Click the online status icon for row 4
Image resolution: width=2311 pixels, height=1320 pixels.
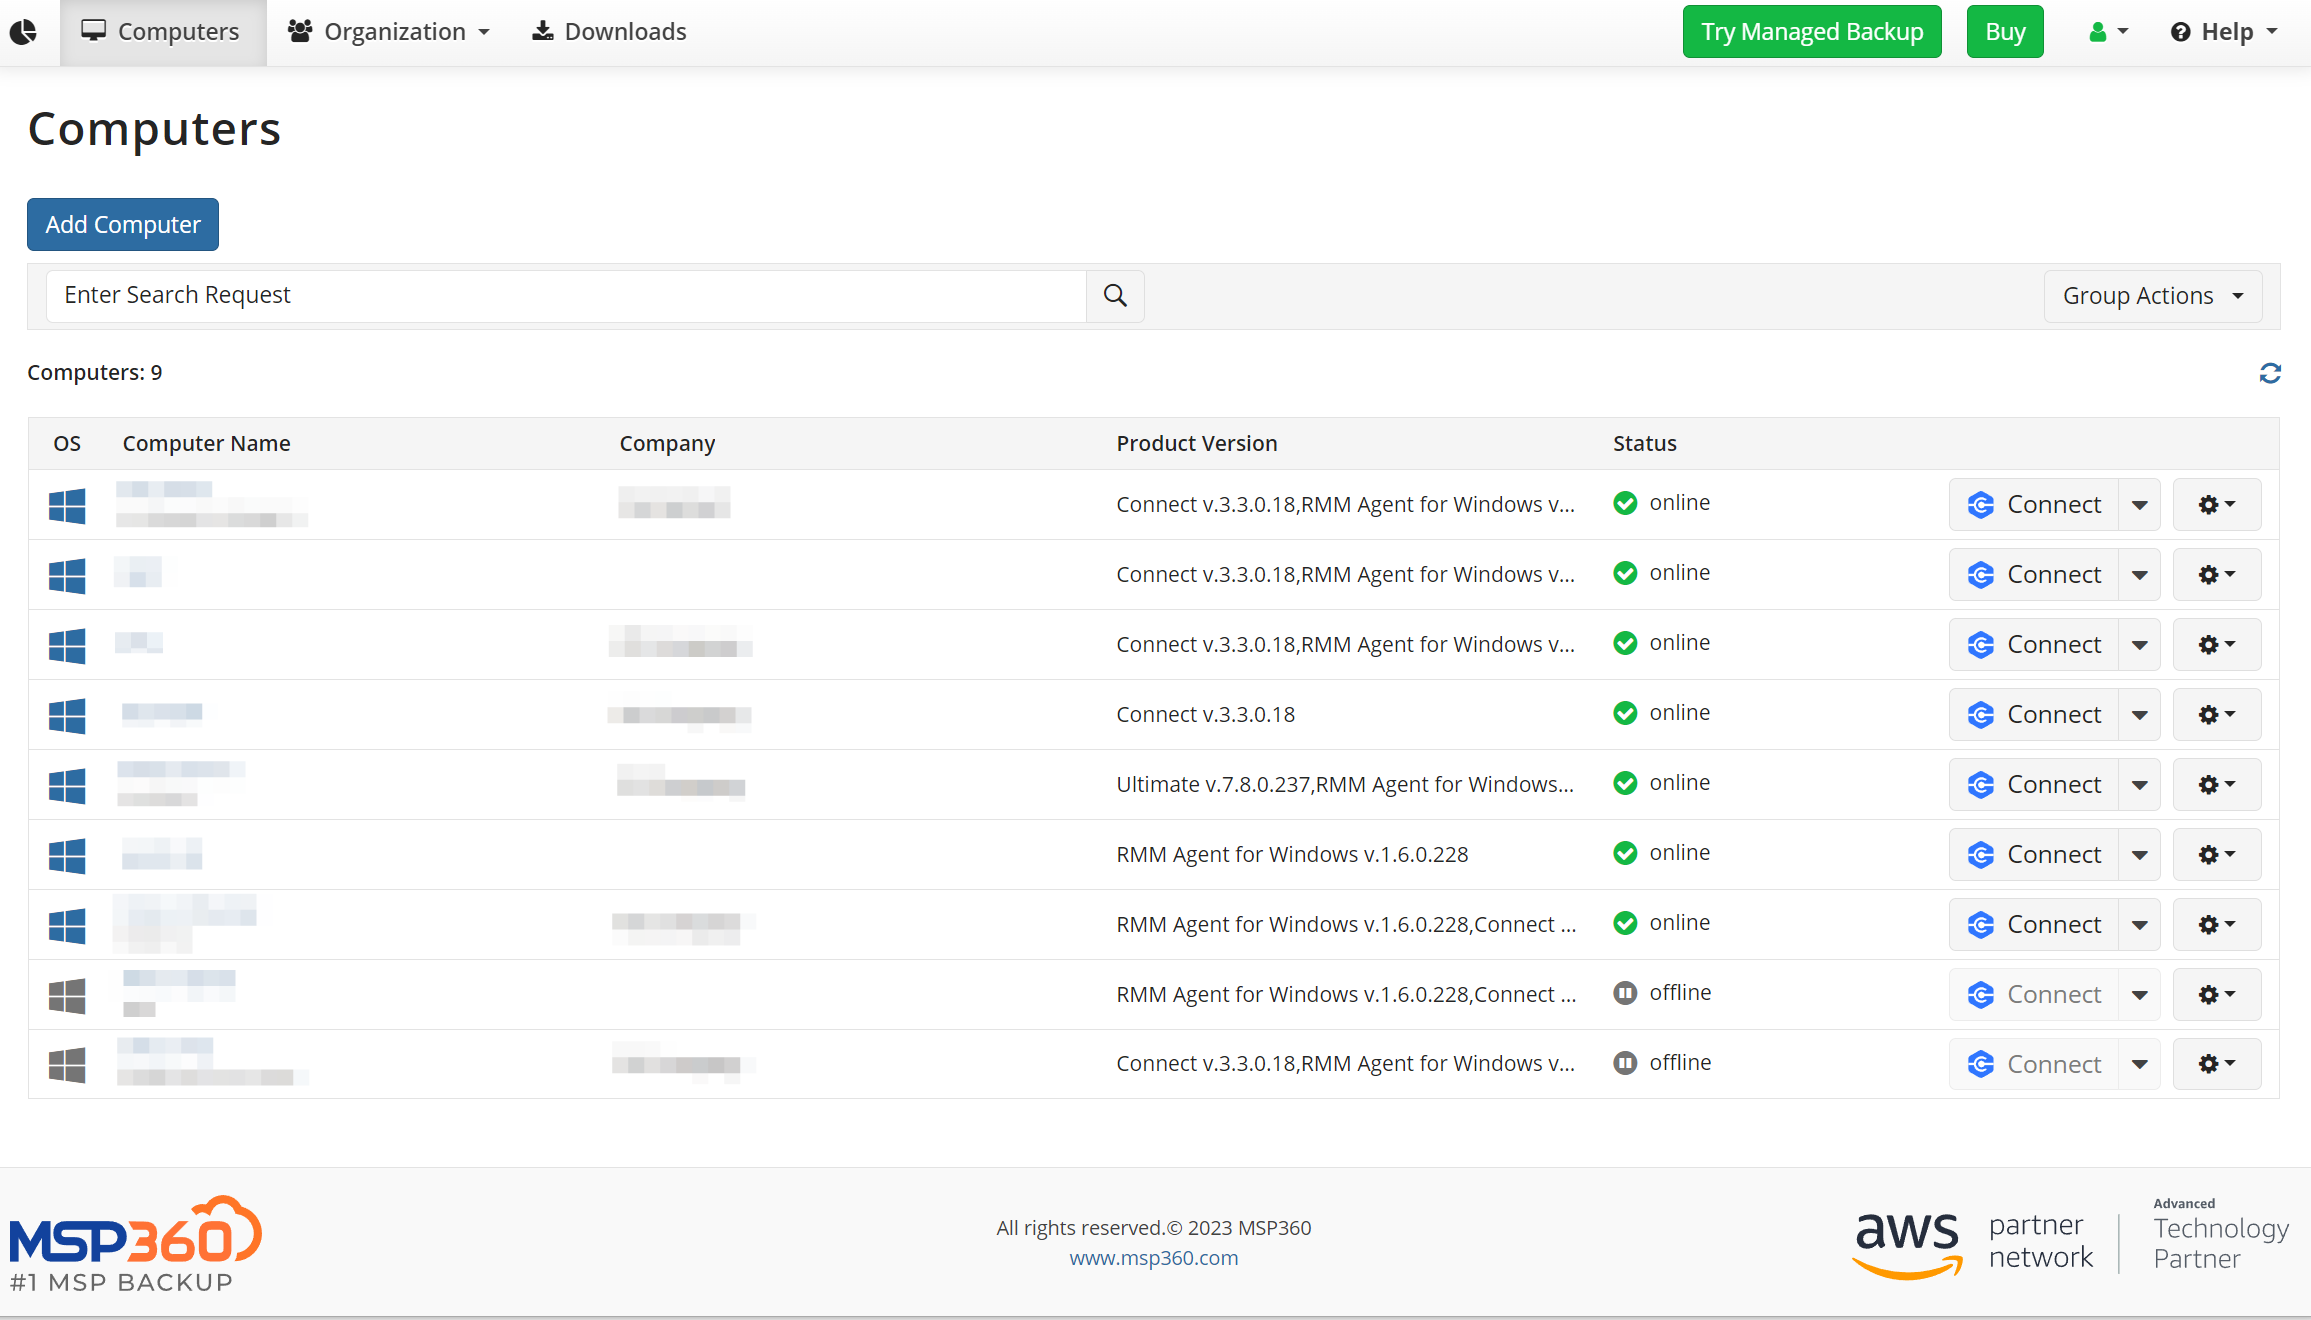click(1624, 712)
